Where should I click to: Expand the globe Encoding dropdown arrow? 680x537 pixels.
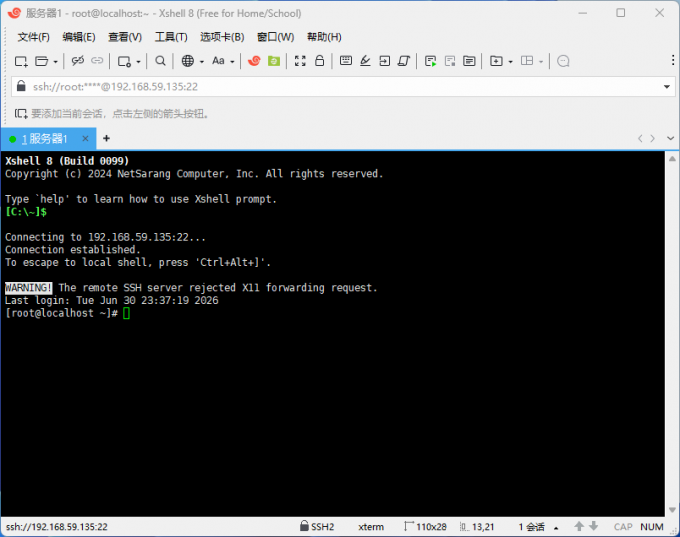[x=202, y=62]
